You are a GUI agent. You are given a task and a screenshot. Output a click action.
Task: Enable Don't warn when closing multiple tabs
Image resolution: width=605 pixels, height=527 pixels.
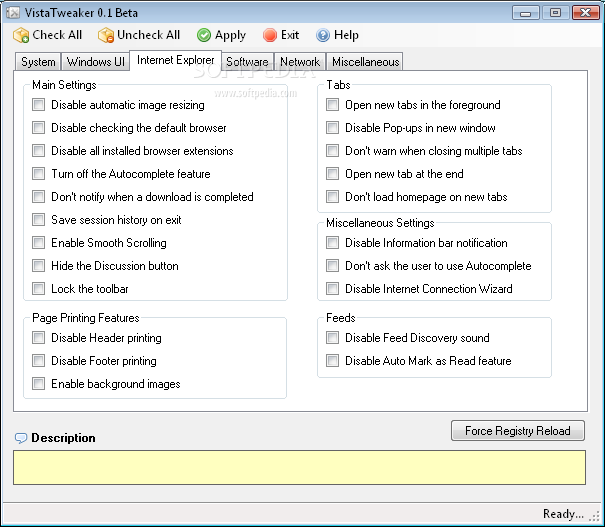332,150
